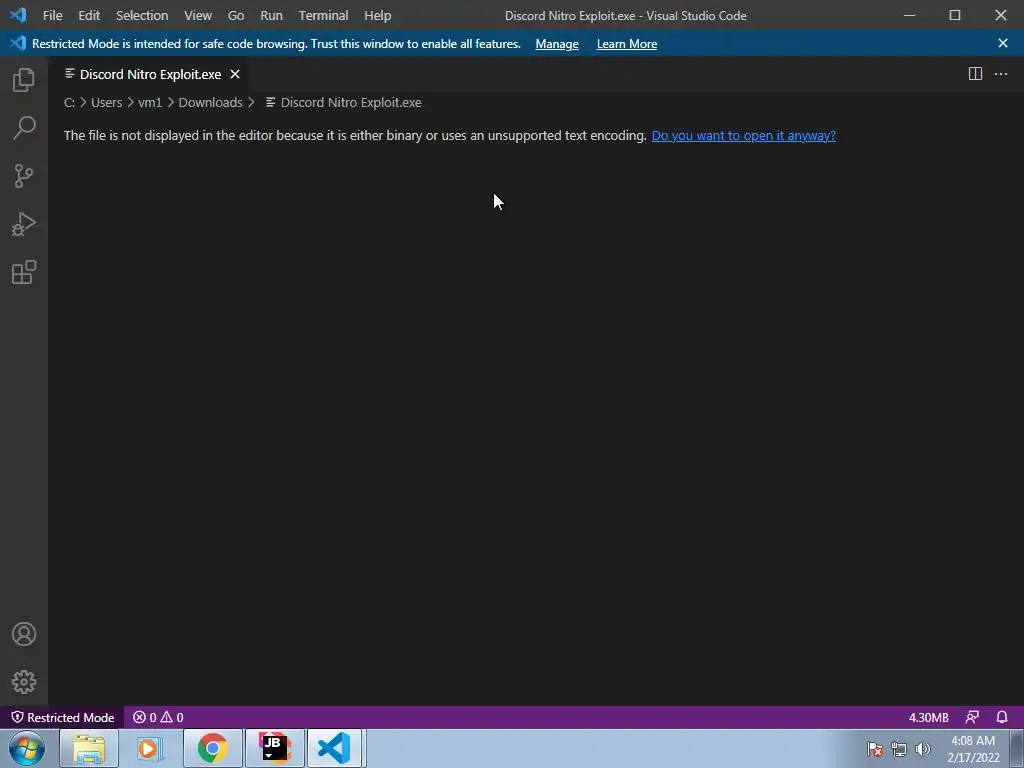
Task: Open File Explorer from the taskbar
Action: point(89,748)
